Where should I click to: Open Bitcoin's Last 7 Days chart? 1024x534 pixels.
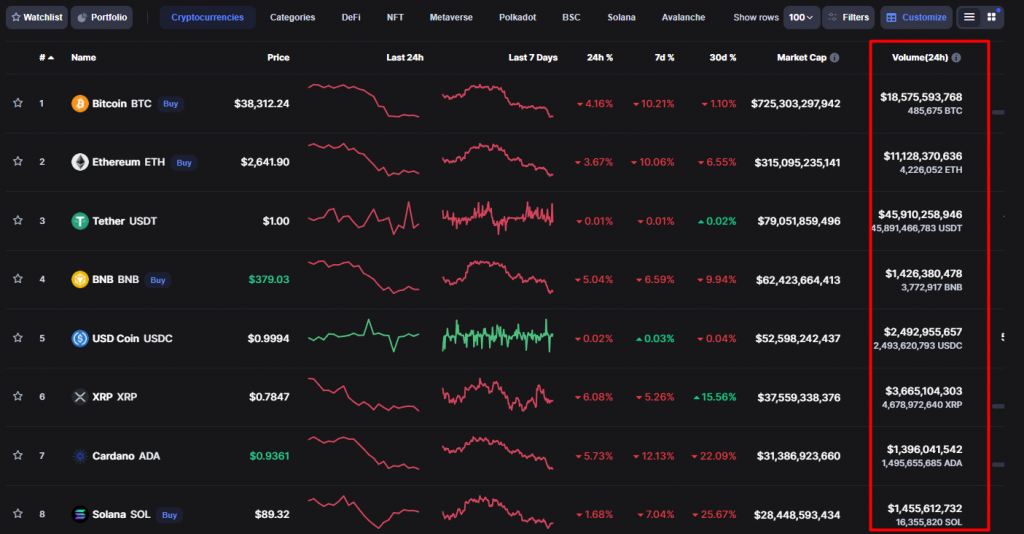[x=498, y=101]
